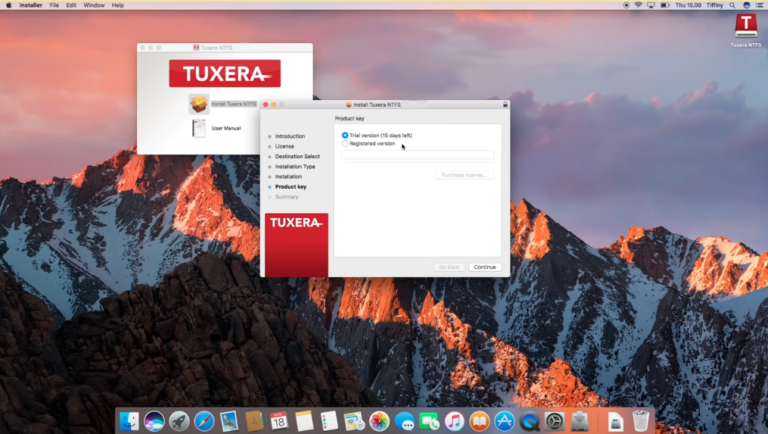This screenshot has height=434, width=768.
Task: Open Mail from the Dock
Action: pos(229,421)
